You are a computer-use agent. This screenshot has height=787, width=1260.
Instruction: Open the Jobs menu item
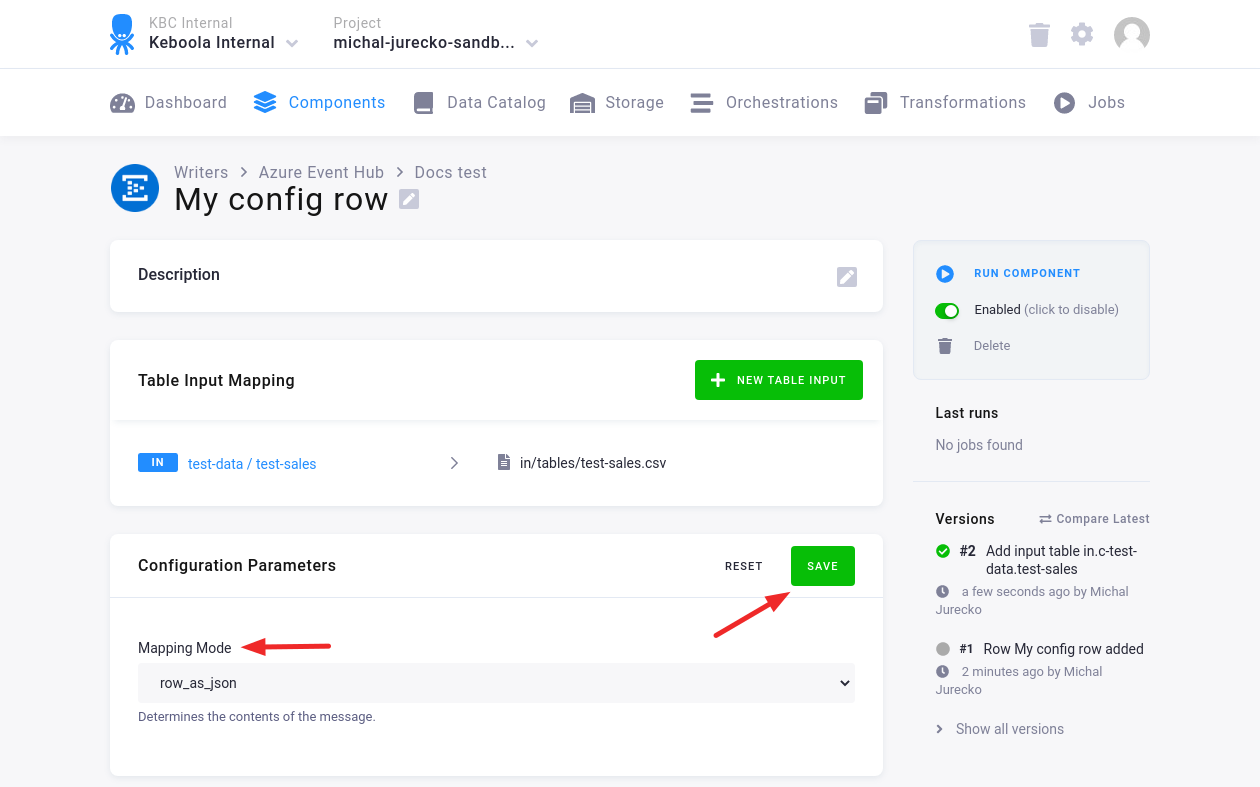coord(1090,103)
